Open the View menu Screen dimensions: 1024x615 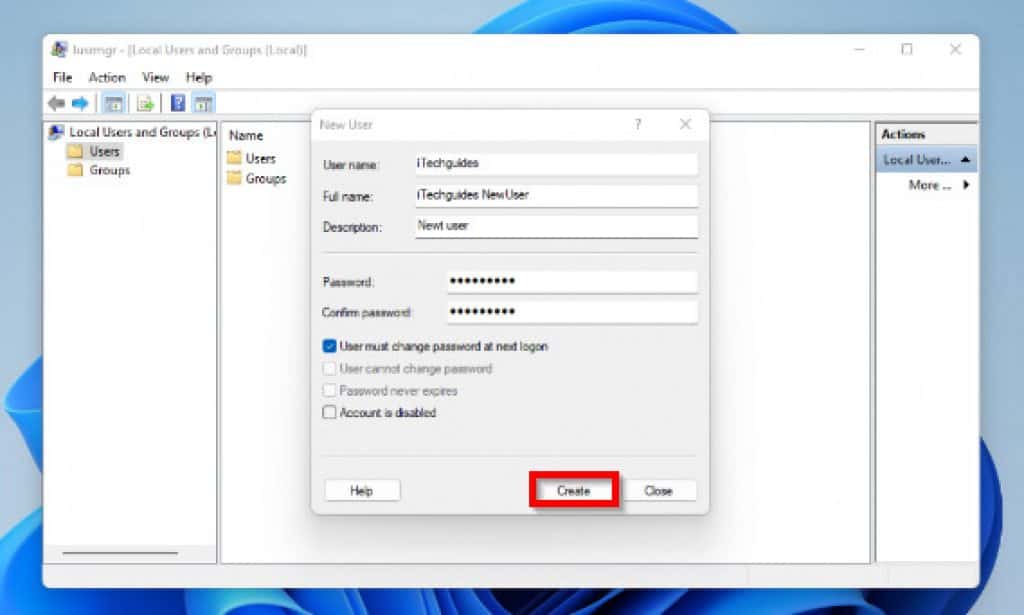[x=155, y=78]
